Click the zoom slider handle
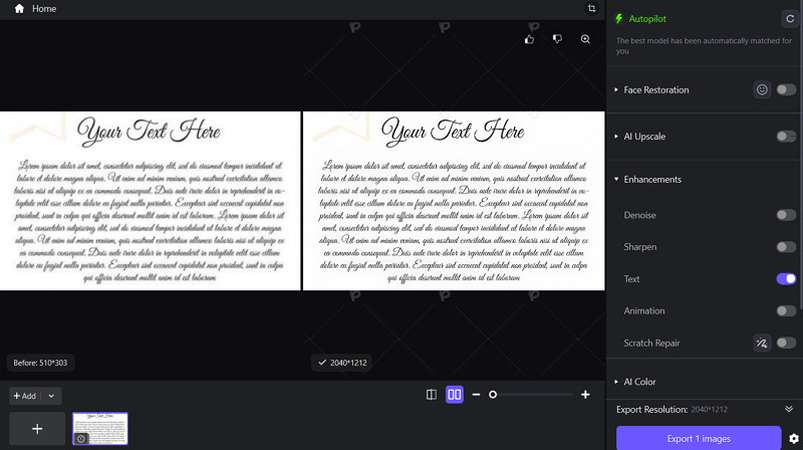 point(493,395)
